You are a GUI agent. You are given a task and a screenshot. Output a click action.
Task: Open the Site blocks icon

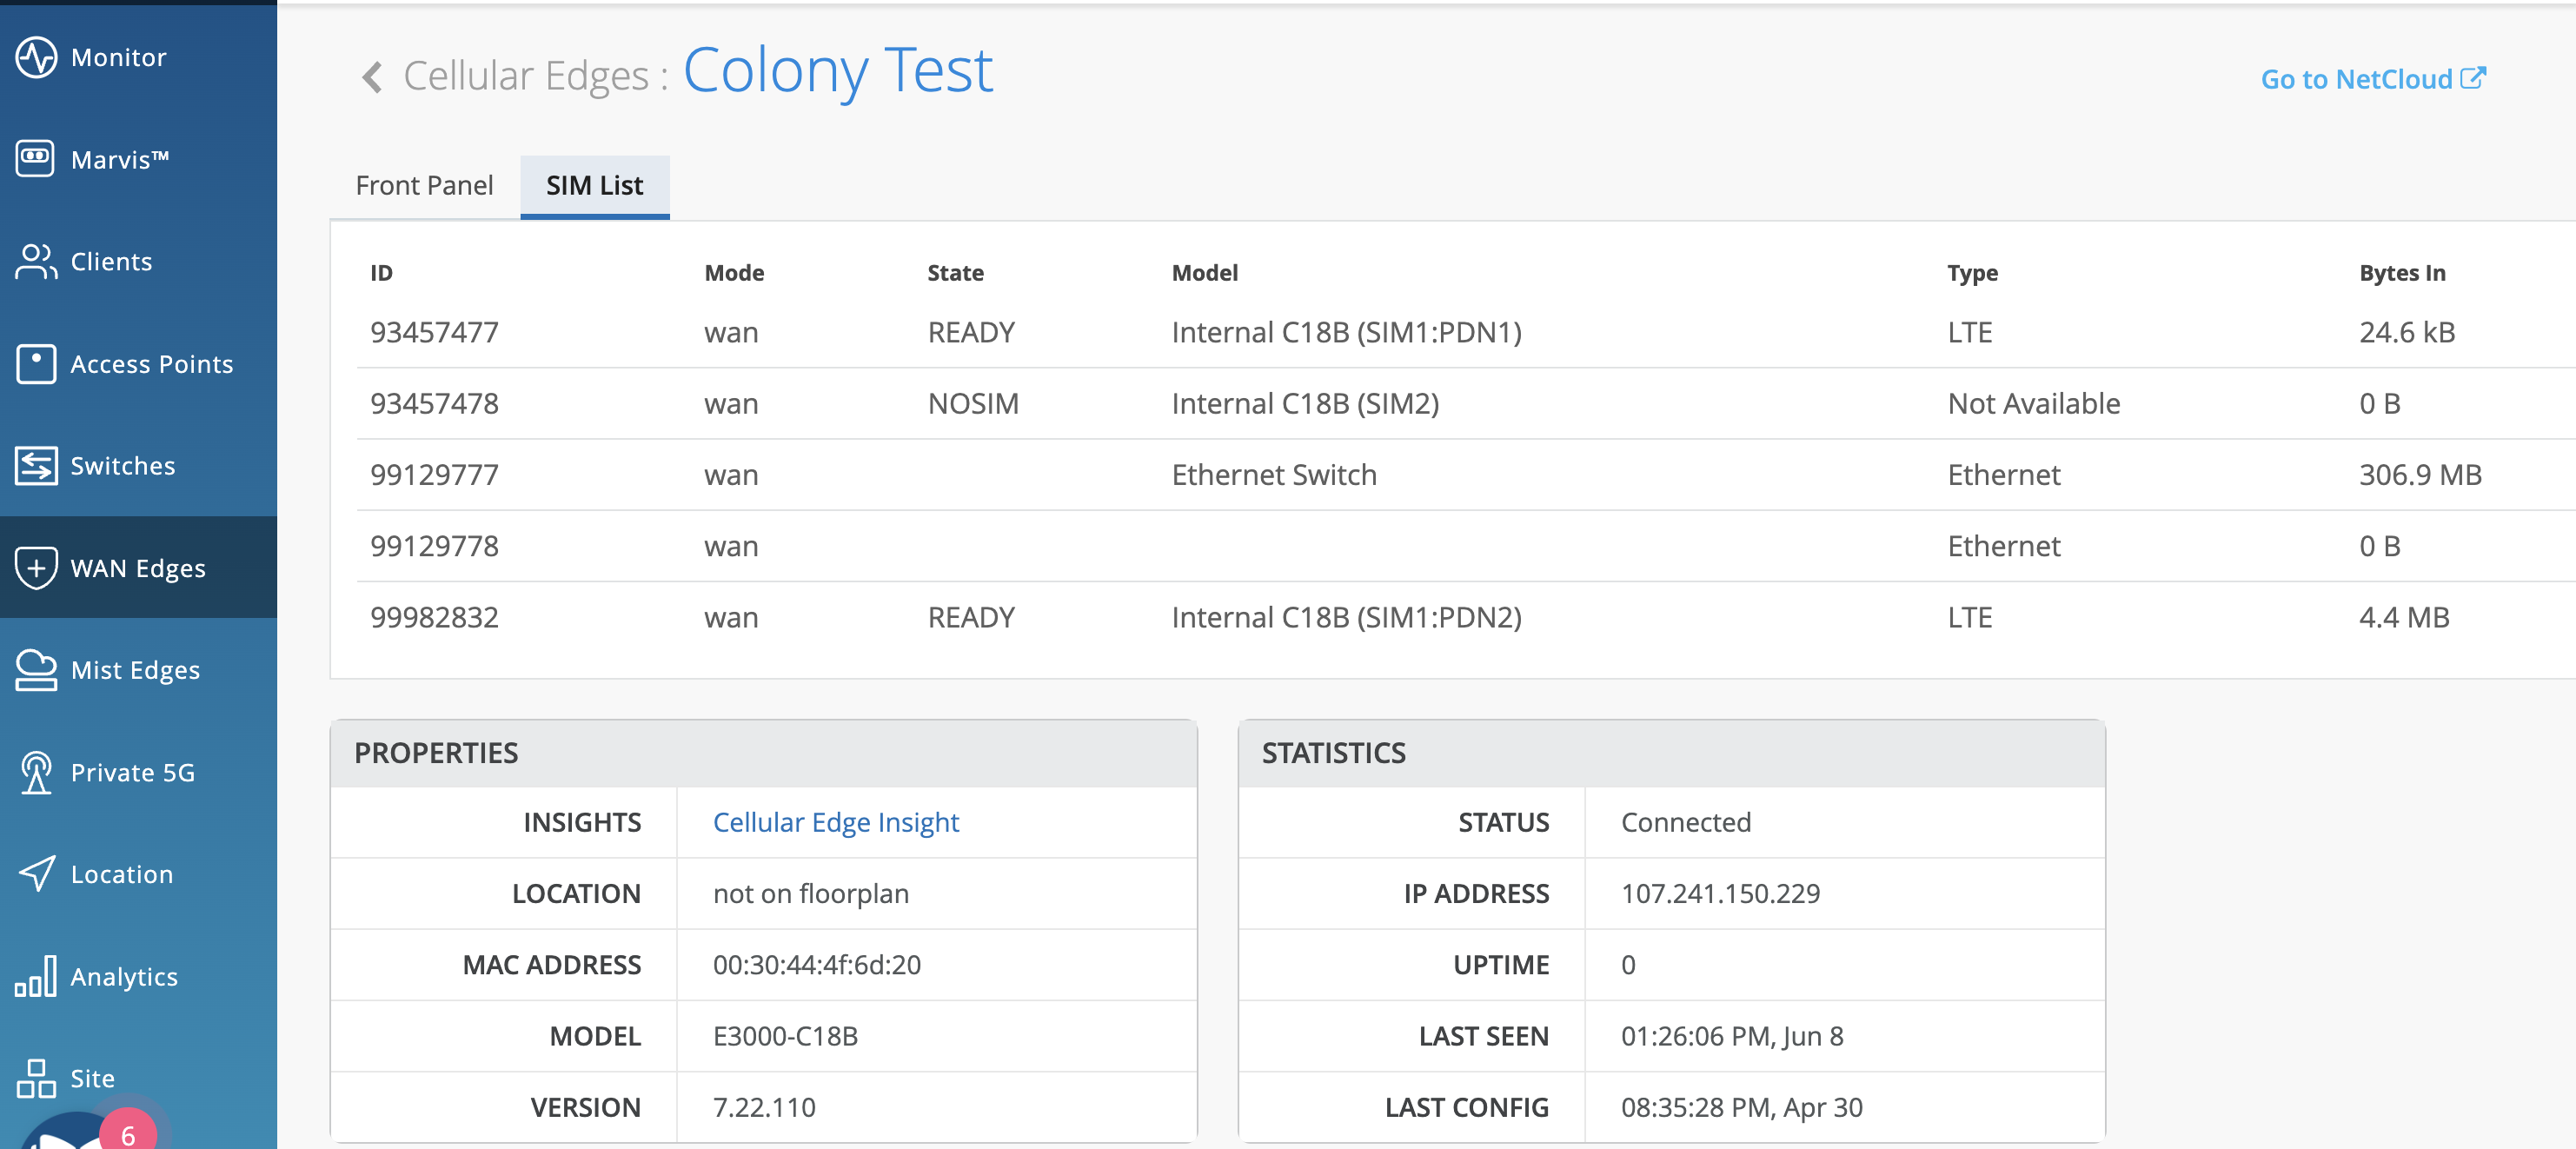tap(36, 1077)
